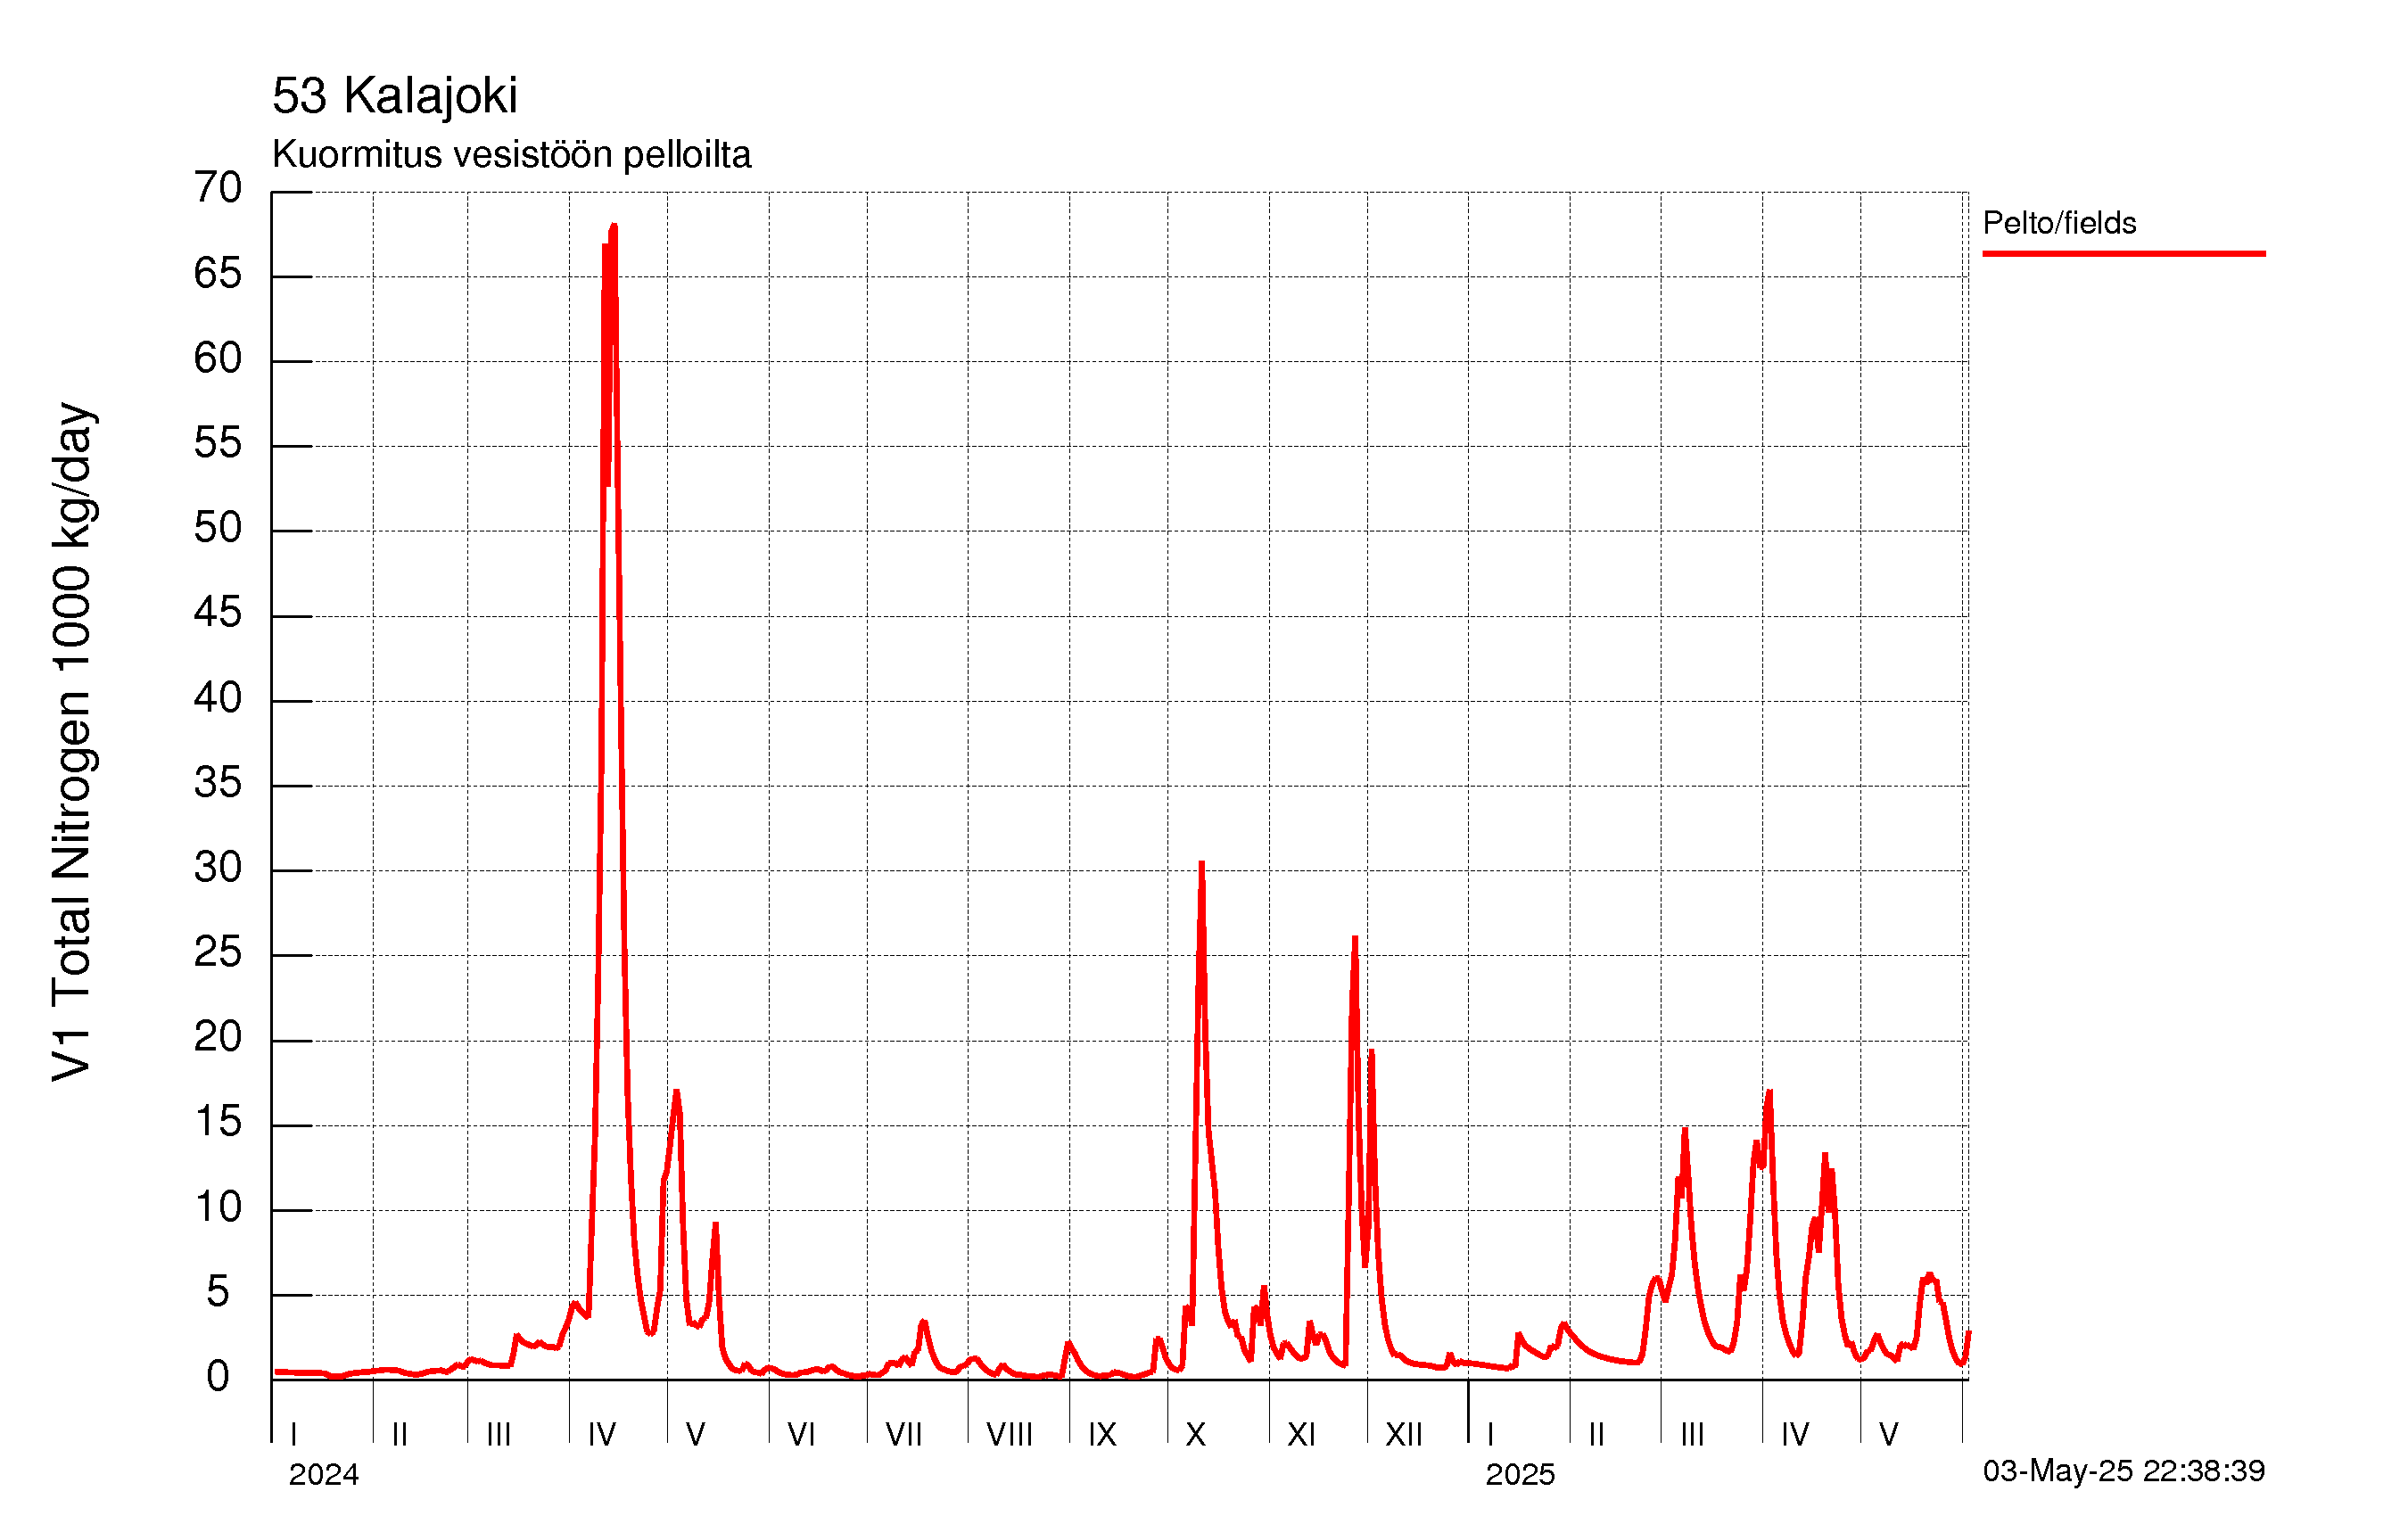Click the y-axis value 45
The width and height of the screenshot is (2408, 1516).
pos(218,612)
